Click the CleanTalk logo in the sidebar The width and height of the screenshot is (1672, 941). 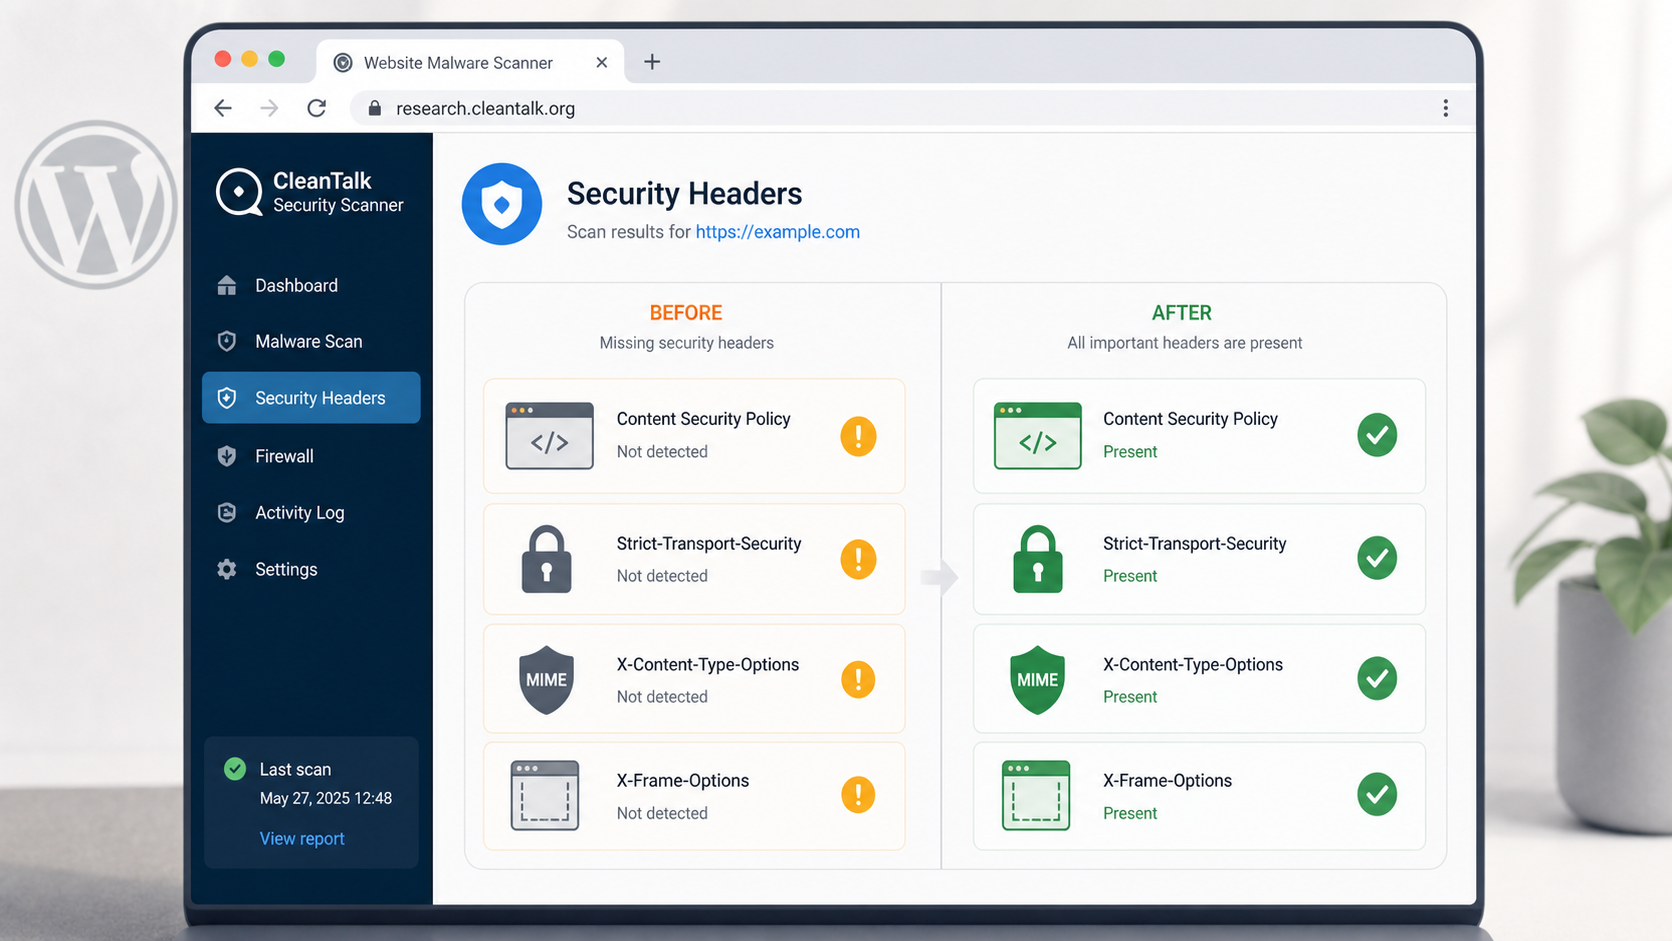click(x=310, y=192)
